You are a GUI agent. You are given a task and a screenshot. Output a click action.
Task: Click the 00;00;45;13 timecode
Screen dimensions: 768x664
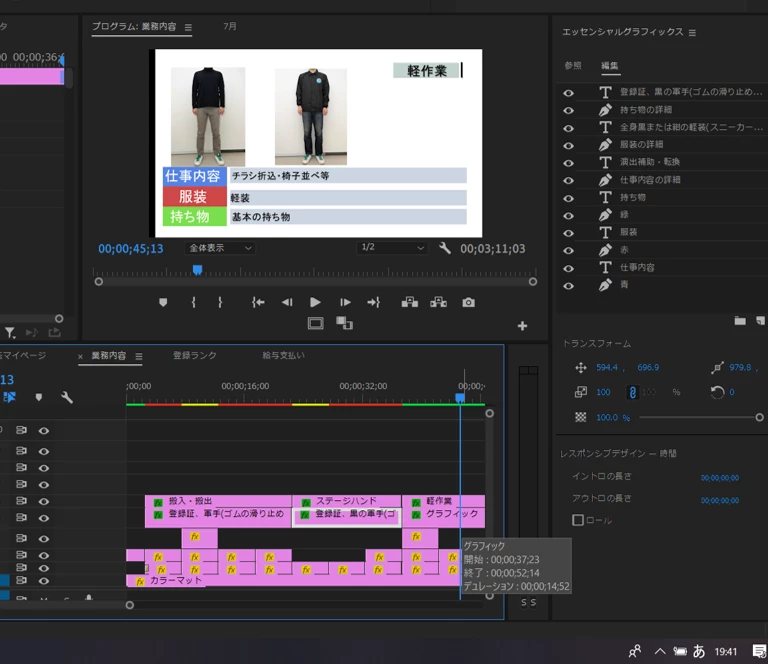131,249
